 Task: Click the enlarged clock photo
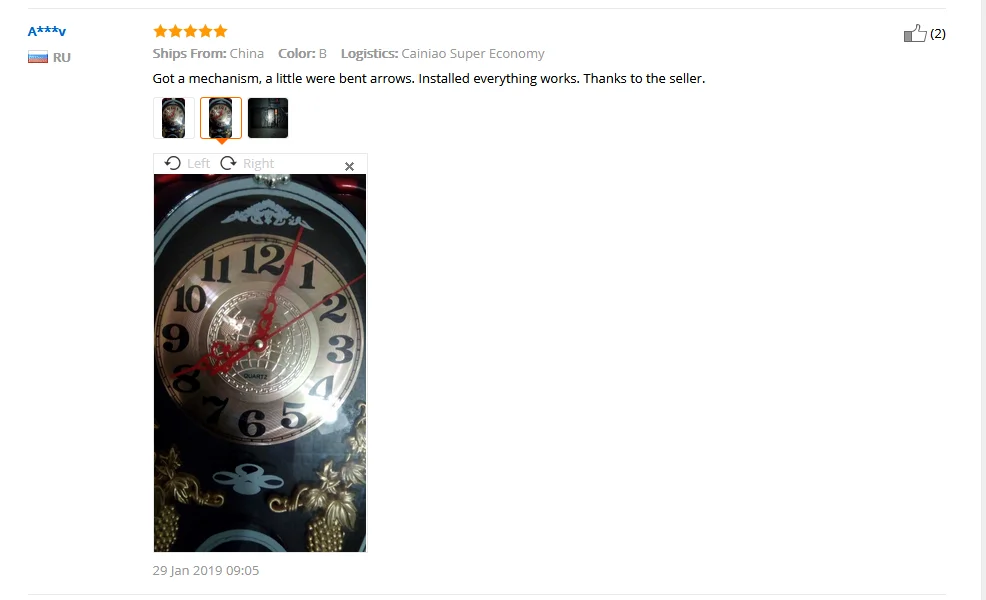260,363
